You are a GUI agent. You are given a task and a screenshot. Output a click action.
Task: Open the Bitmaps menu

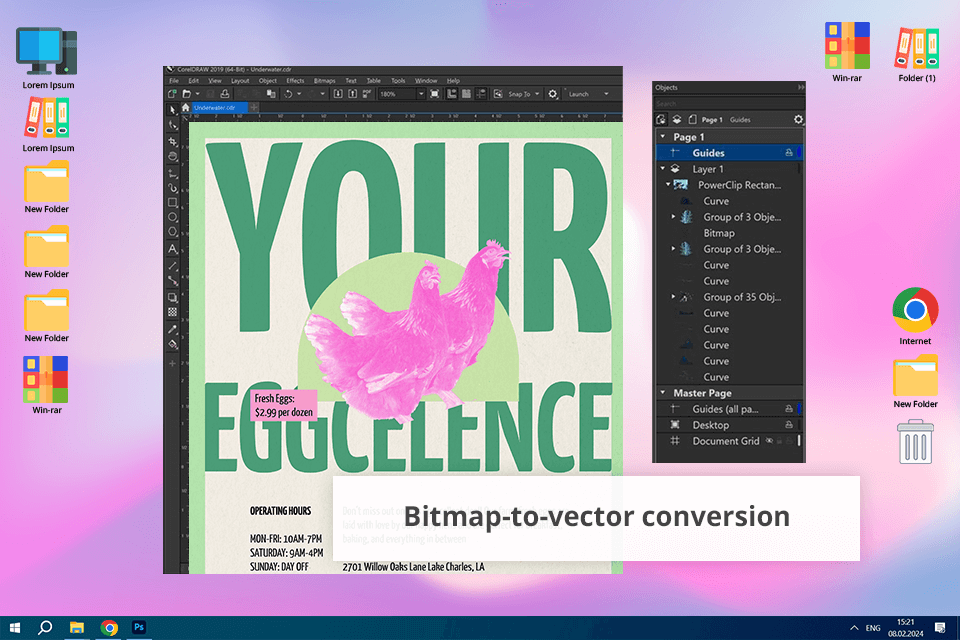pos(324,80)
